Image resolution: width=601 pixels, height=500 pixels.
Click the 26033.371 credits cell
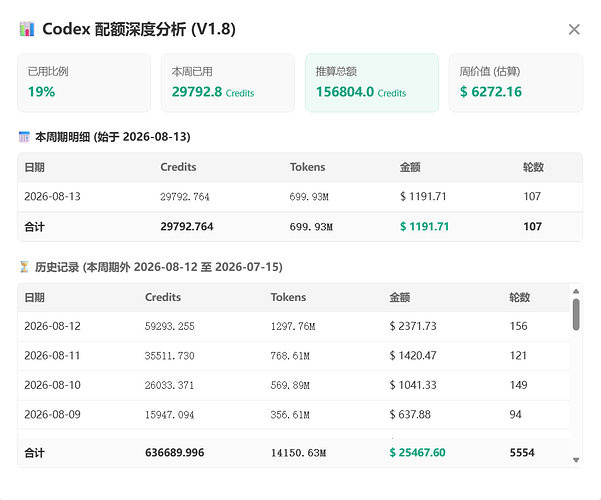click(x=169, y=385)
